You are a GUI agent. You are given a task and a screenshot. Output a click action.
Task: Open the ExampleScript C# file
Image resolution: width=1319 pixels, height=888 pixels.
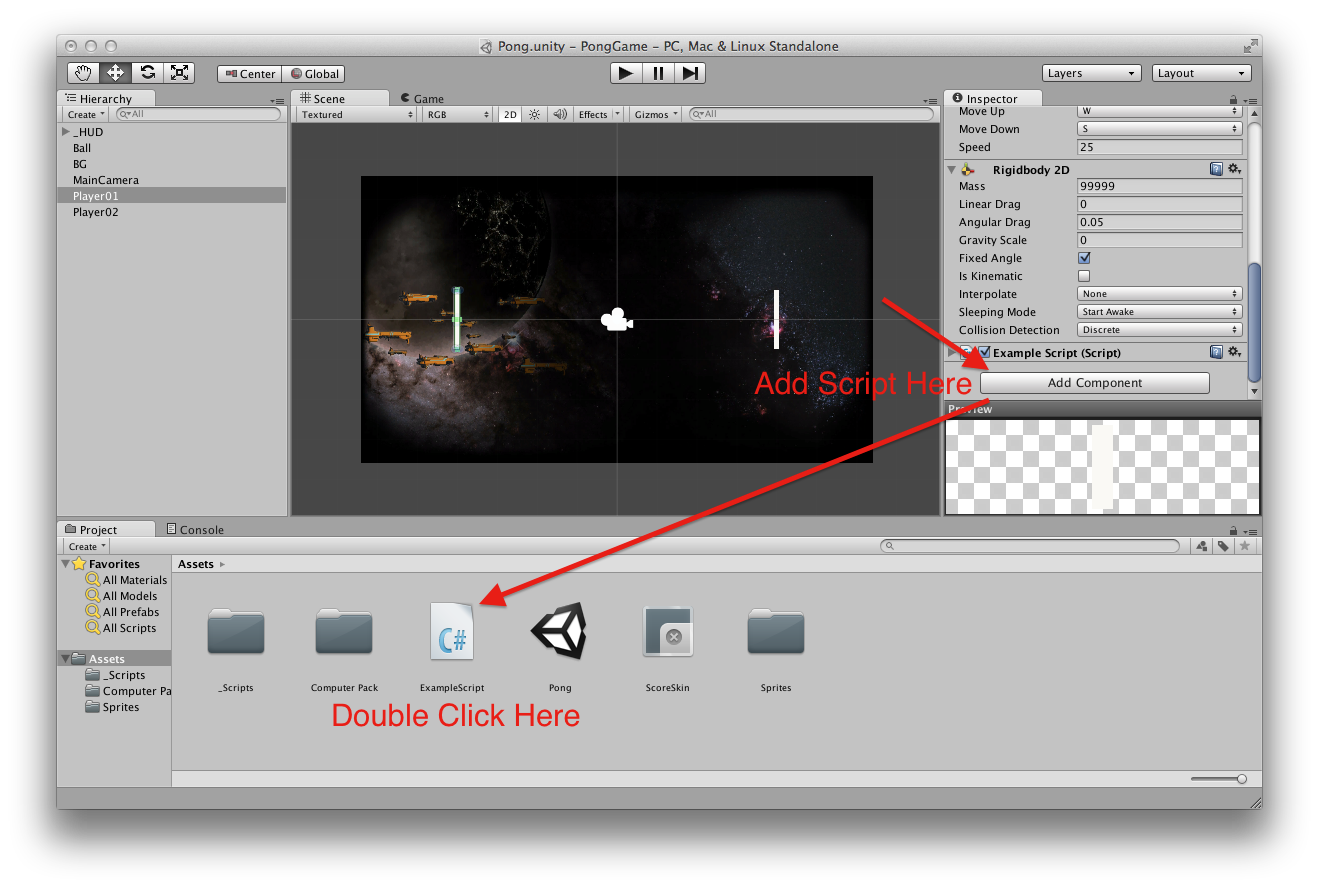[452, 632]
